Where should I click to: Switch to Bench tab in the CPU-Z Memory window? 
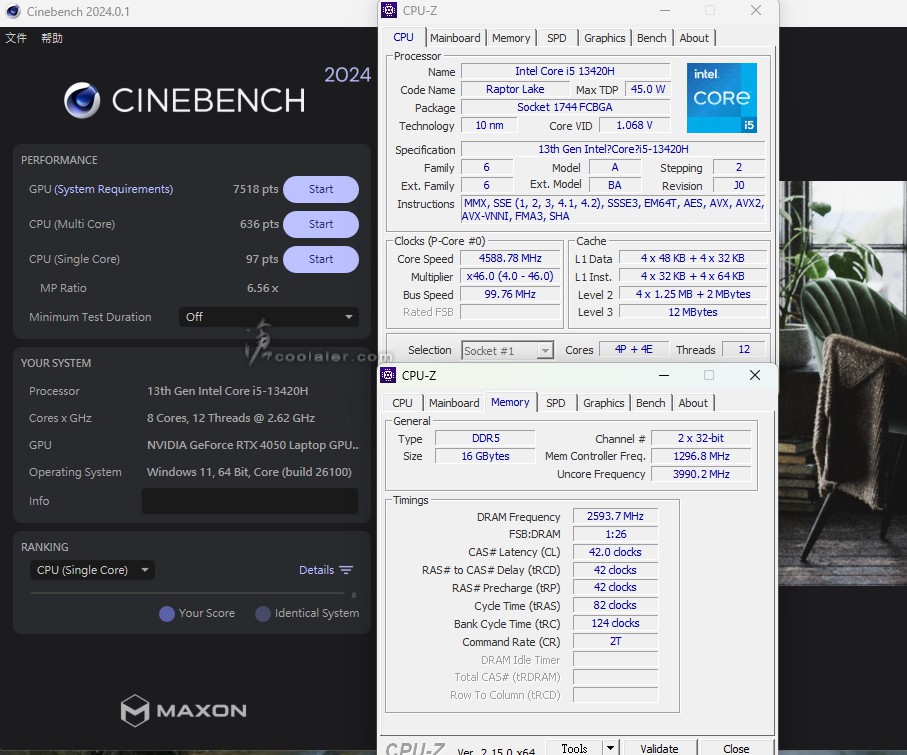pyautogui.click(x=651, y=403)
